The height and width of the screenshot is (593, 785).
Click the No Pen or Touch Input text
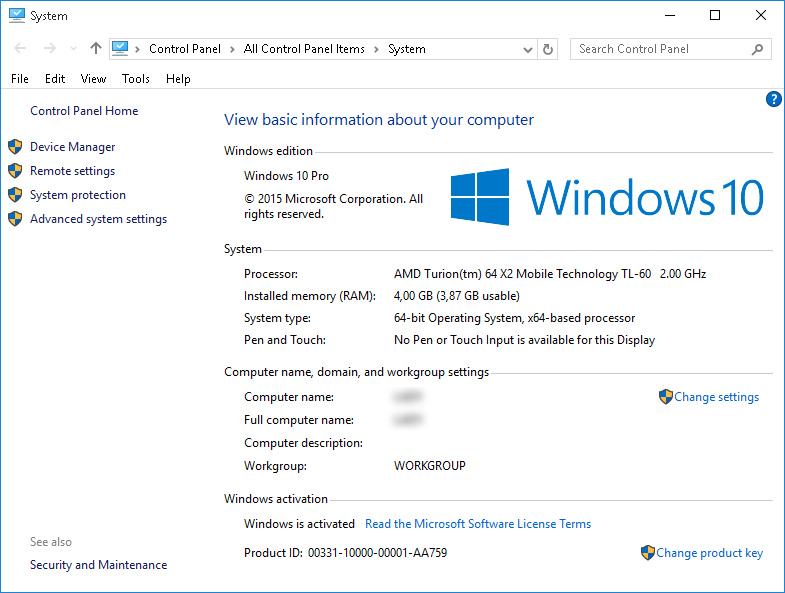click(x=524, y=340)
